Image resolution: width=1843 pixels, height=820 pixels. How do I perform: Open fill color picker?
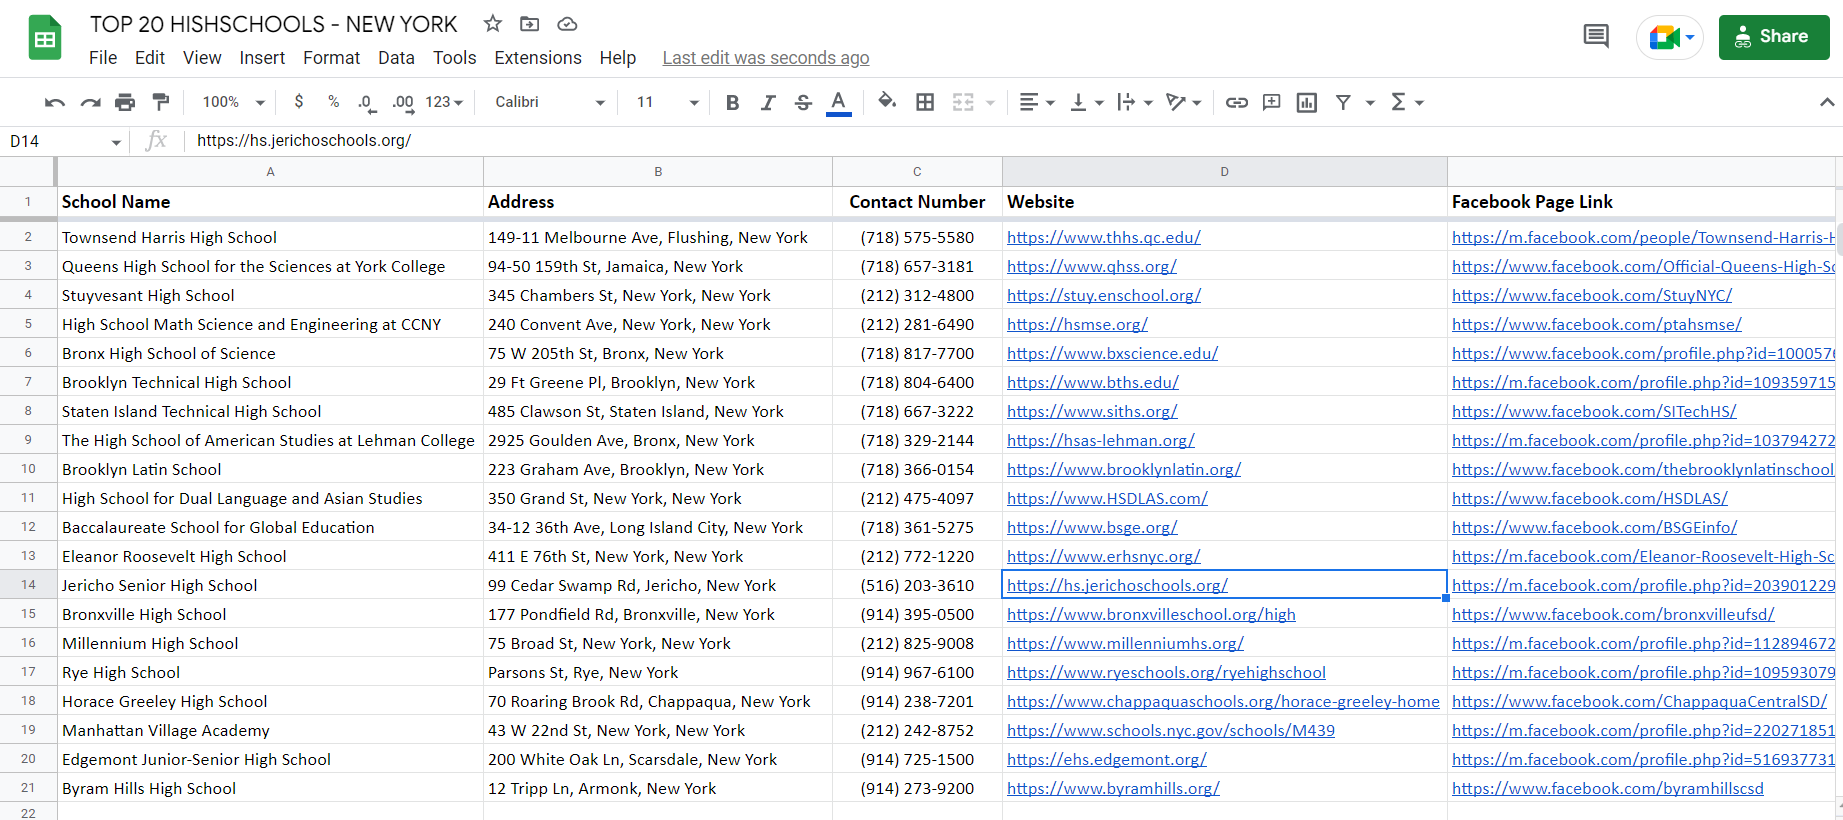pos(886,101)
